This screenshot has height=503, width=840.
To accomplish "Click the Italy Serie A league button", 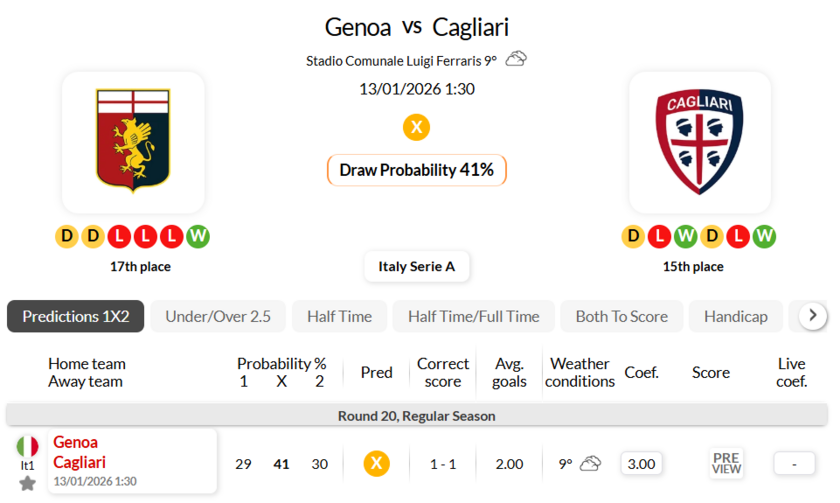I will coord(417,266).
